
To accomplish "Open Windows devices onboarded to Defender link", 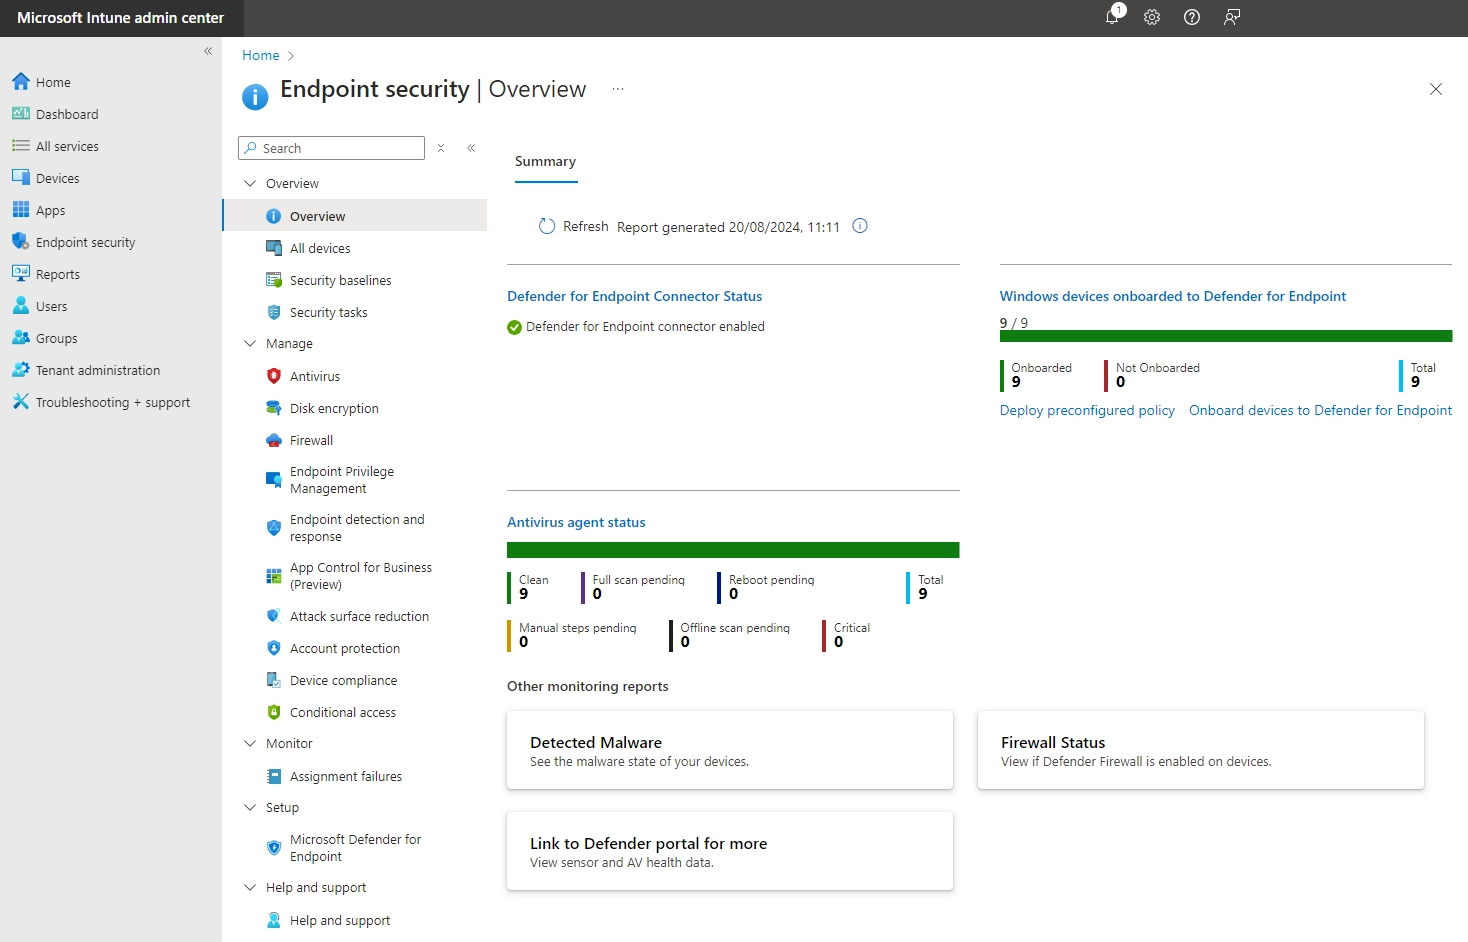I will pyautogui.click(x=1173, y=296).
